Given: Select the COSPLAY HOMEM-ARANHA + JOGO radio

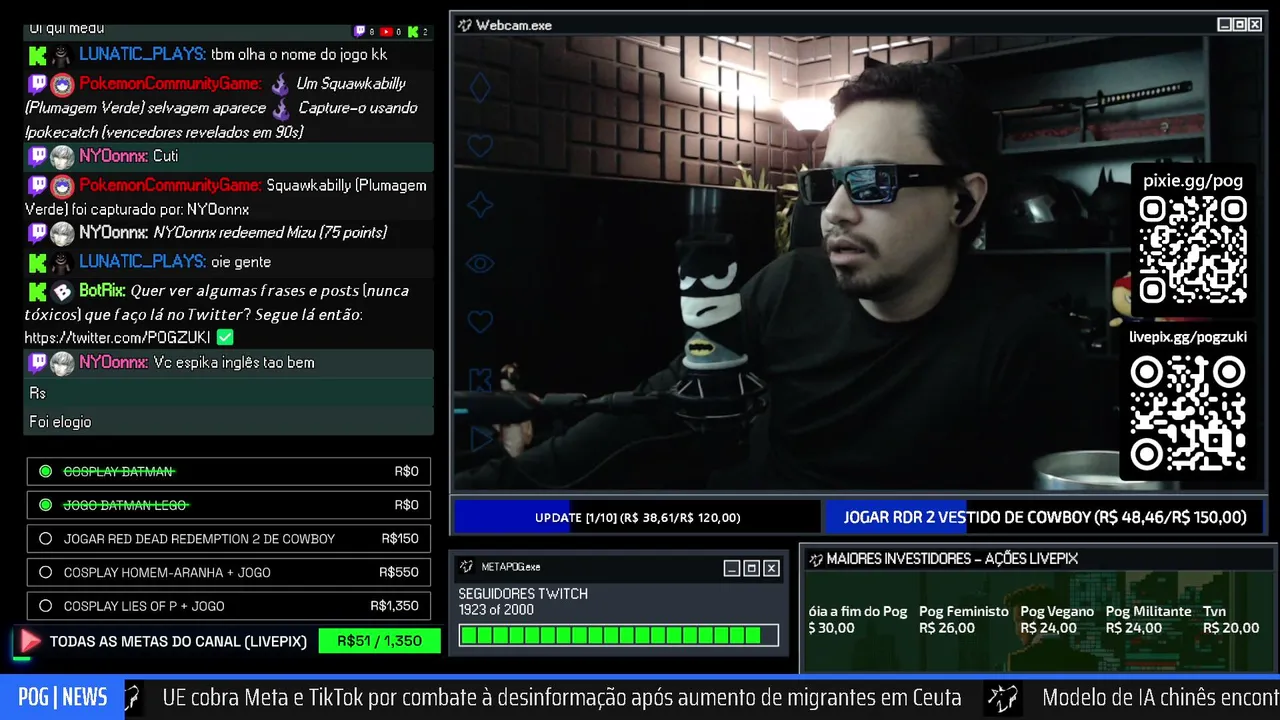Looking at the screenshot, I should (45, 573).
